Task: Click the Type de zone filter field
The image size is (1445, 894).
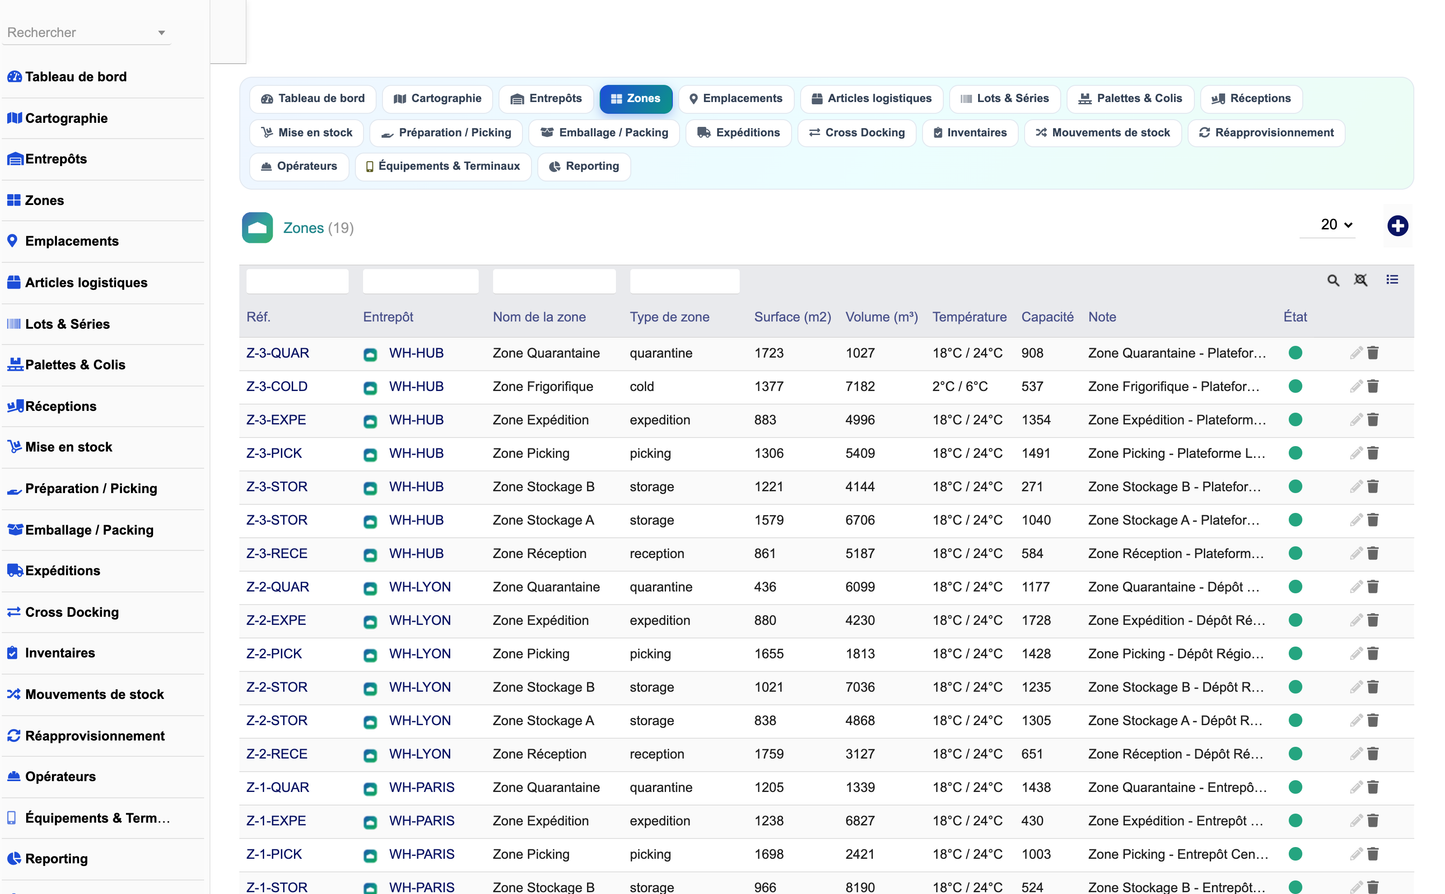Action: click(685, 281)
